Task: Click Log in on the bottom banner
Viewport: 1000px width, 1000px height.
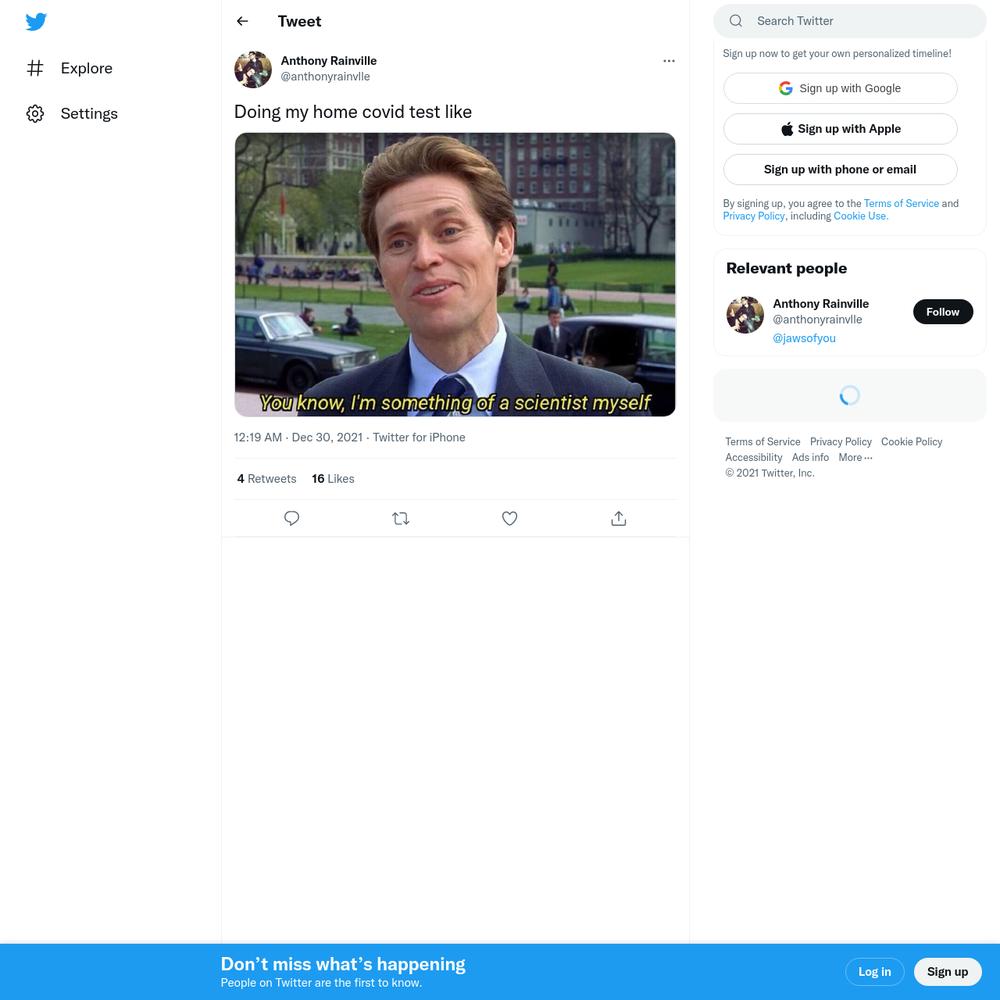Action: pyautogui.click(x=874, y=972)
